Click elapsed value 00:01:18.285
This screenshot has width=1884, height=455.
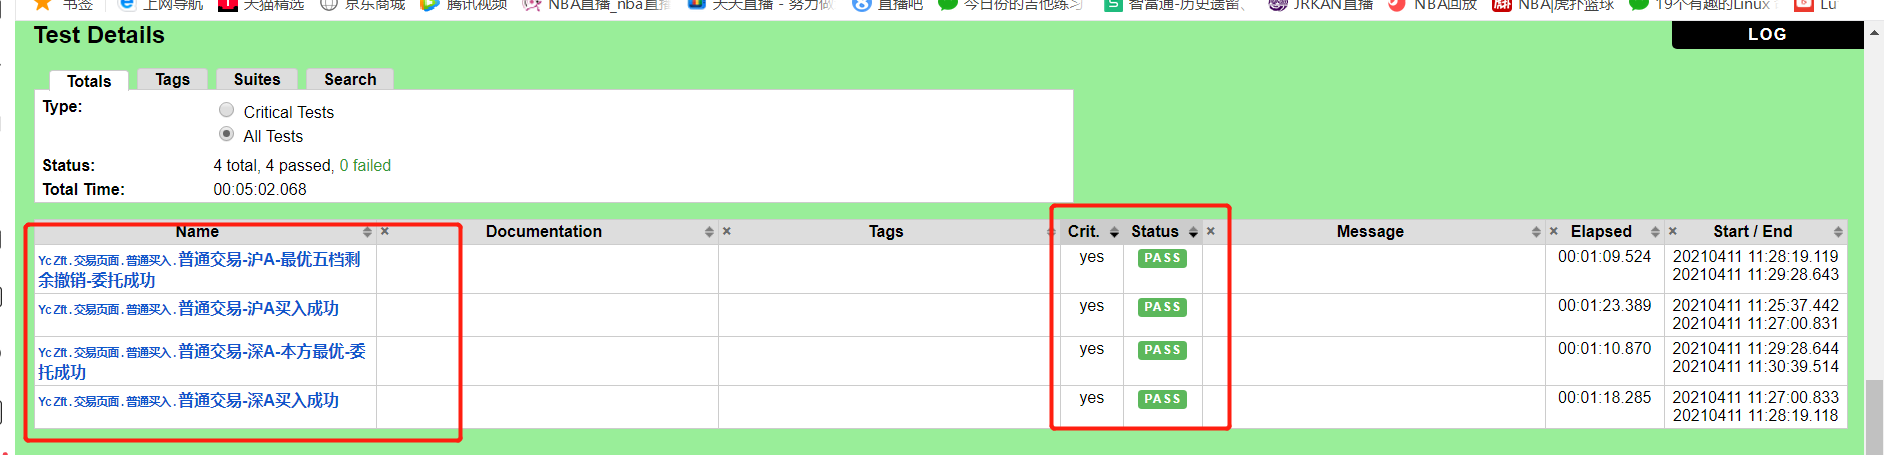click(x=1604, y=398)
